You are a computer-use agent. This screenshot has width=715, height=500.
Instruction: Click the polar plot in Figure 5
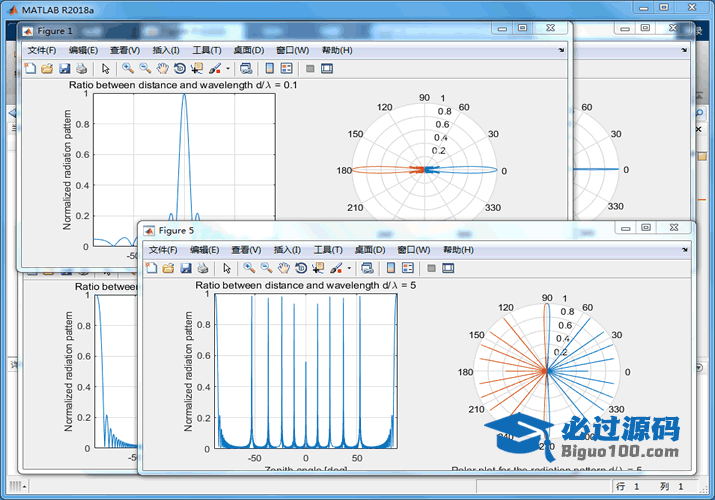point(546,371)
